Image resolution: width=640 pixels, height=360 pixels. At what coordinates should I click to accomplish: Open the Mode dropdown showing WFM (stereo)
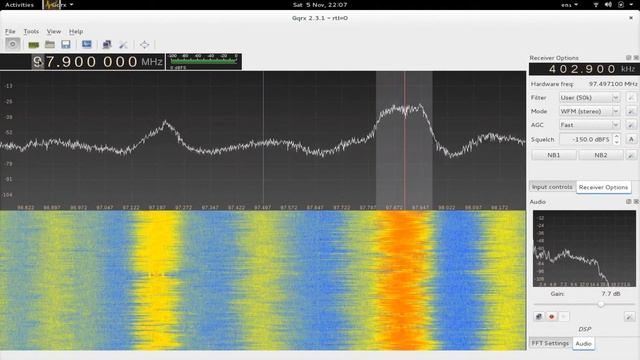589,111
